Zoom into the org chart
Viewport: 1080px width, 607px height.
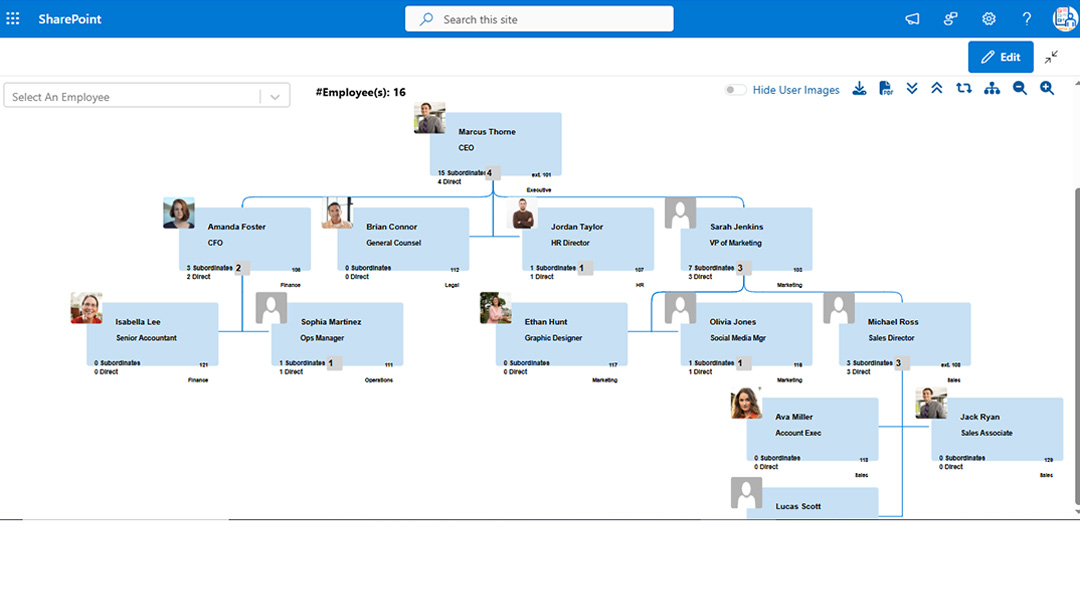coord(1046,88)
